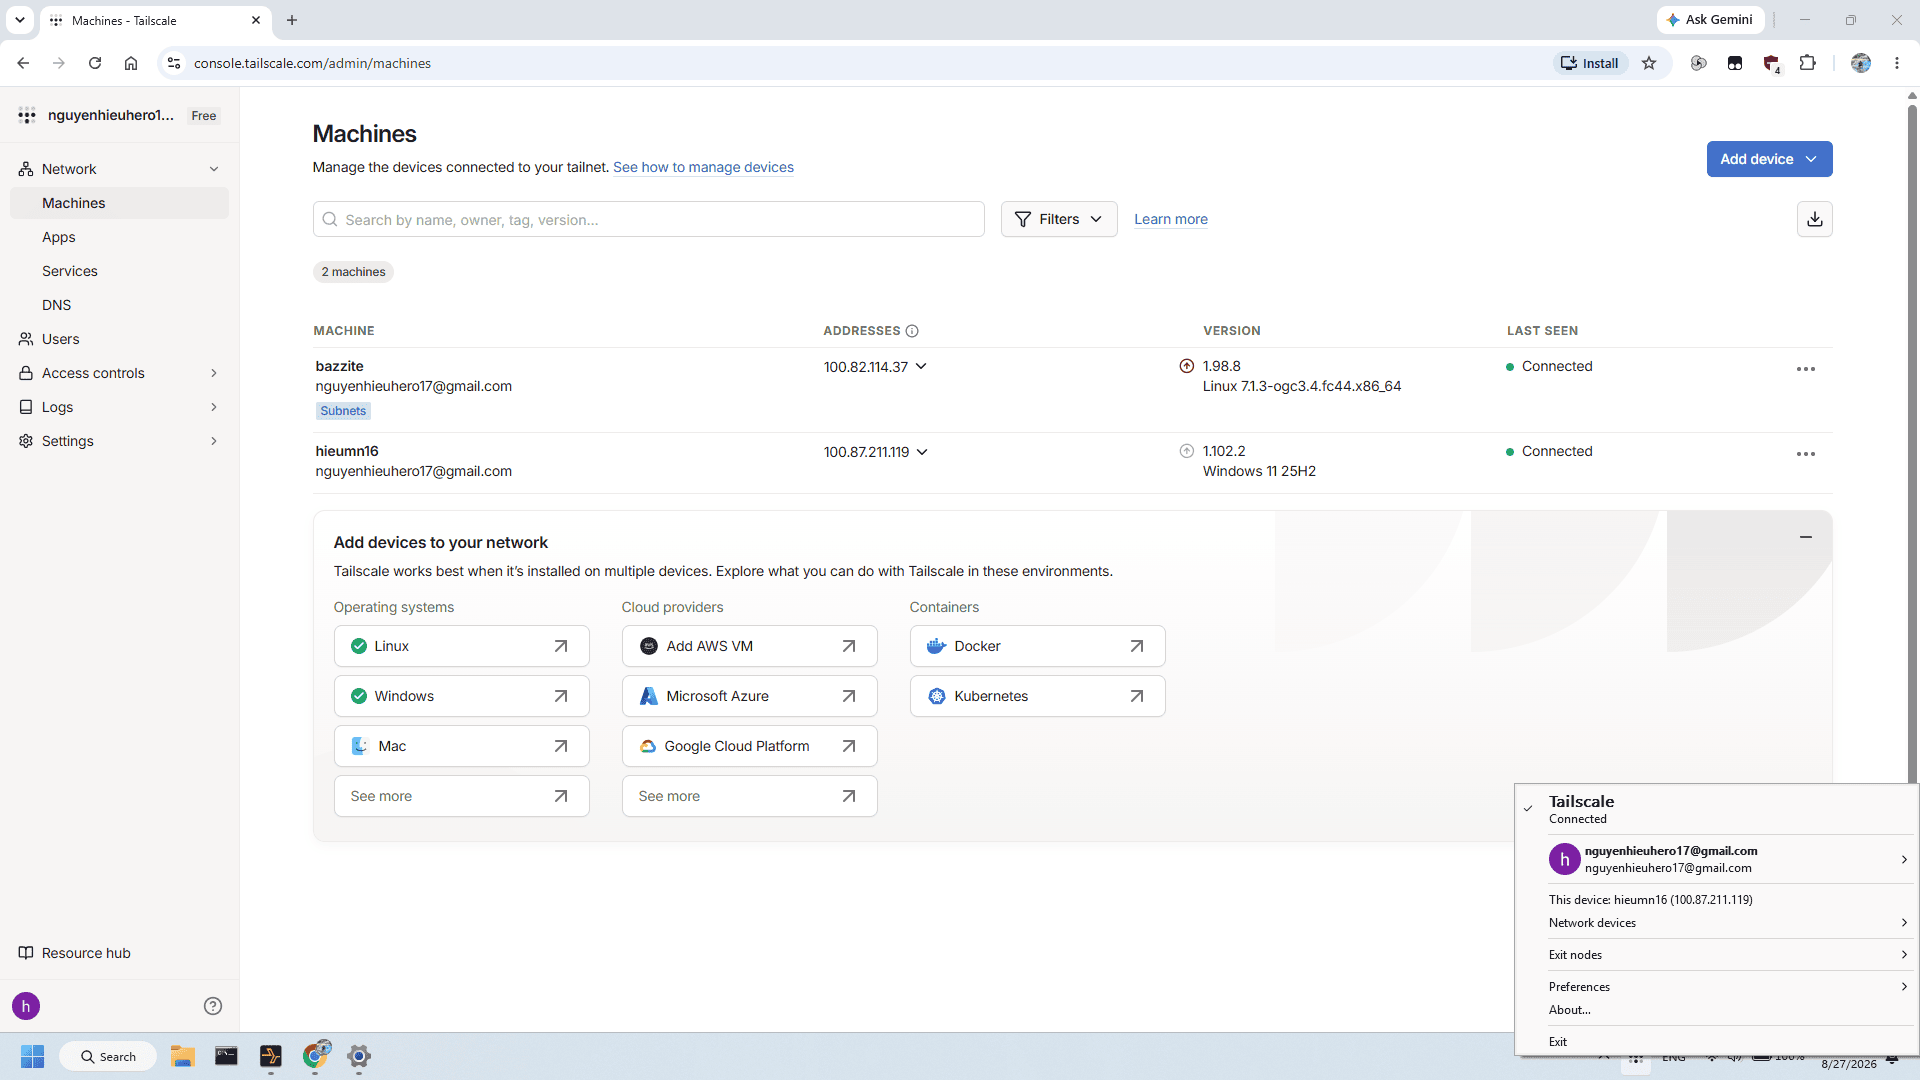The width and height of the screenshot is (1920, 1080).
Task: Toggle the Tailscale Connected checkmark item
Action: tap(1716, 809)
